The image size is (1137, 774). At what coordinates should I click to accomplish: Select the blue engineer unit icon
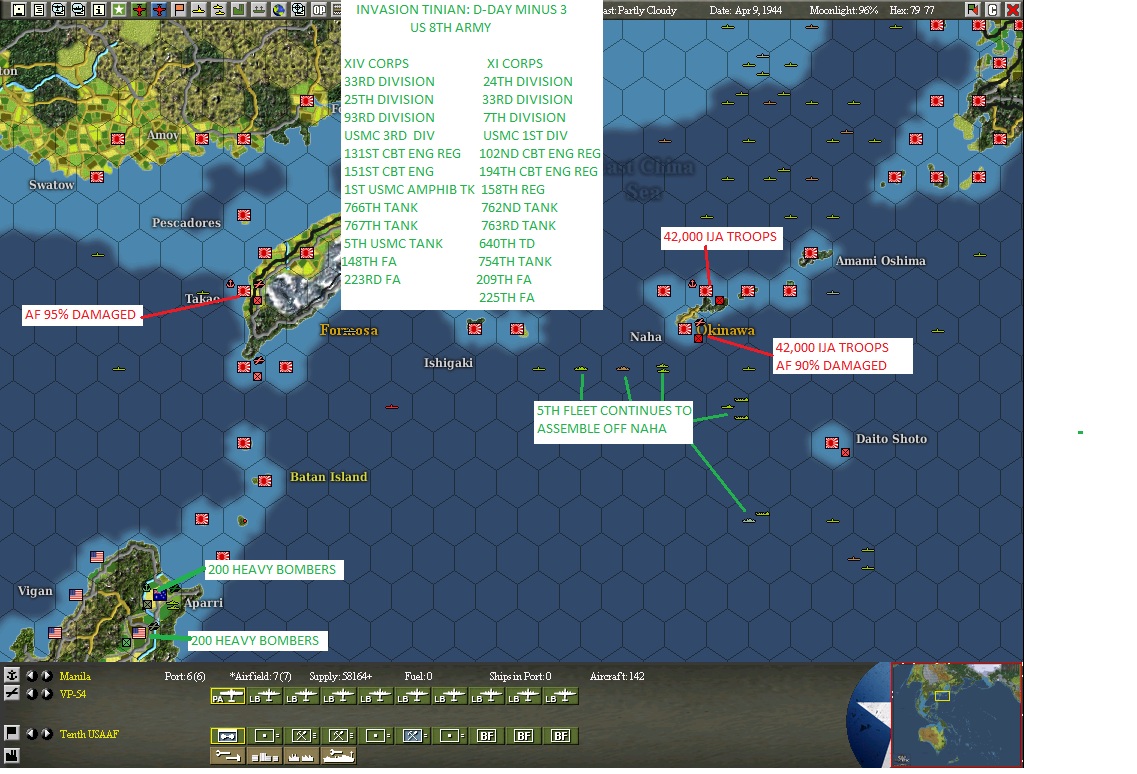pyautogui.click(x=413, y=736)
